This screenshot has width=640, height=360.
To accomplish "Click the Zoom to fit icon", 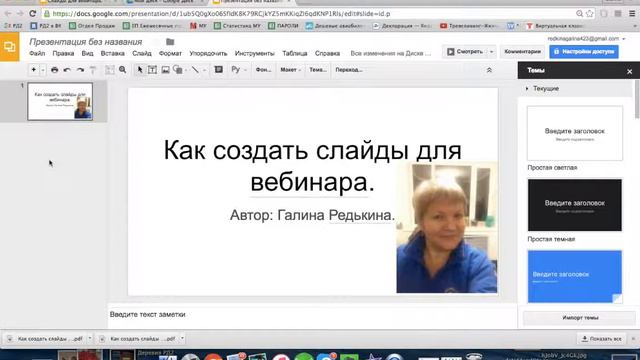I will 109,70.
